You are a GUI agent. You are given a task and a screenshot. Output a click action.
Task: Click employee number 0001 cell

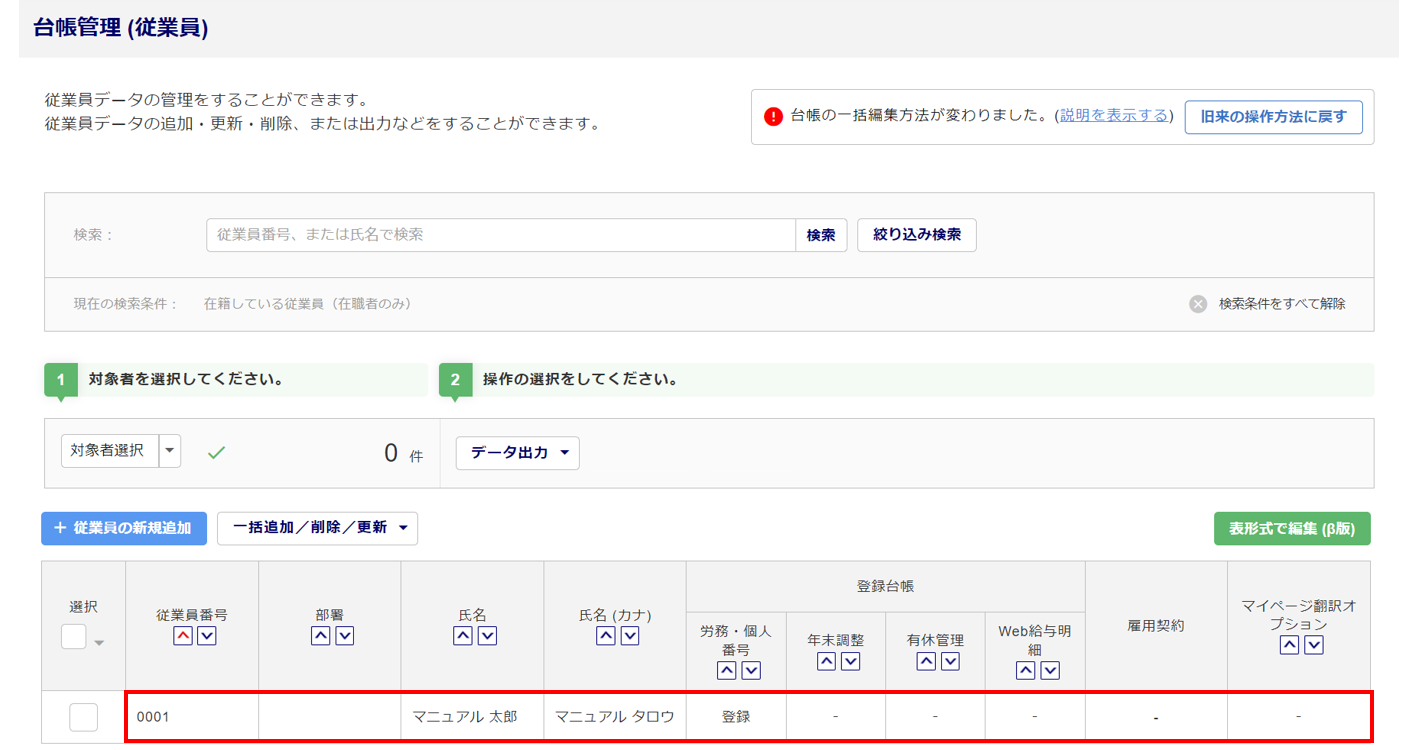[x=192, y=717]
